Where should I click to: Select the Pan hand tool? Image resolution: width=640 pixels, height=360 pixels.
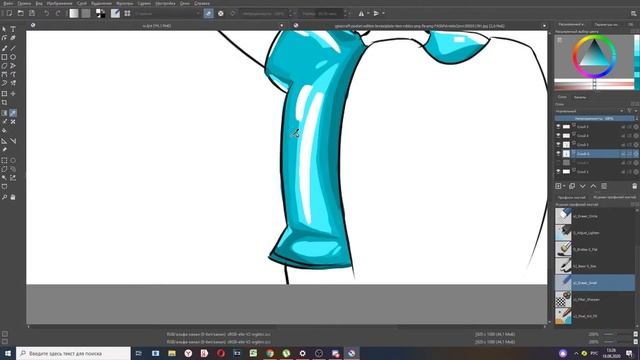pyautogui.click(x=13, y=197)
